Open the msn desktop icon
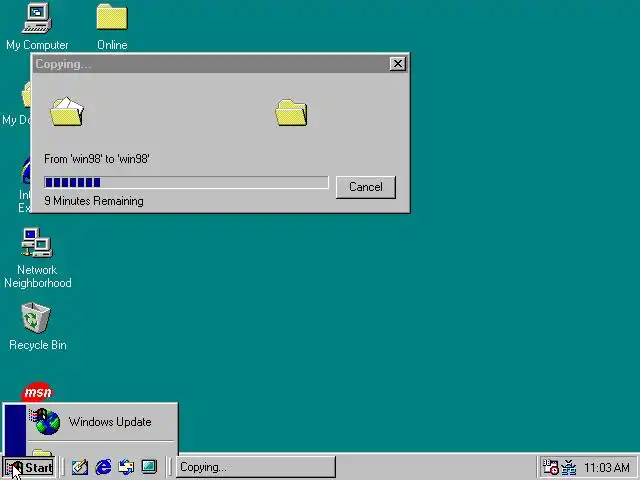Screen dimensions: 640x480 [37, 392]
